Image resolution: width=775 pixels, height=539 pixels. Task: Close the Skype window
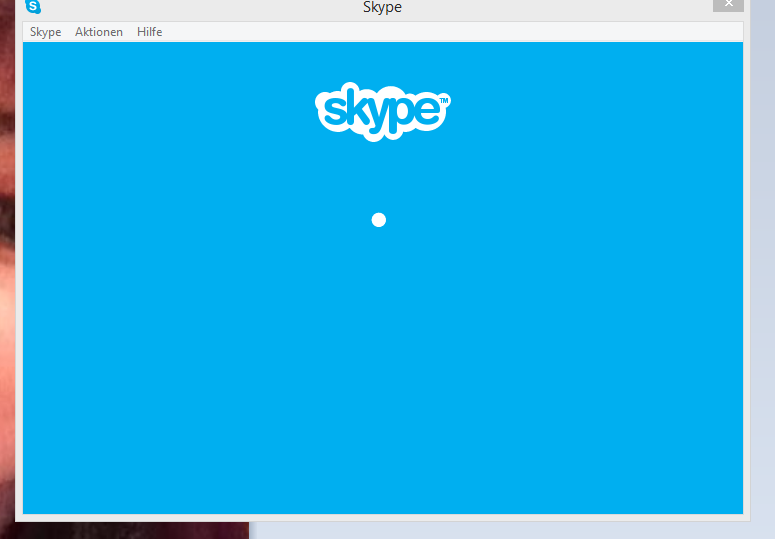tap(727, 5)
